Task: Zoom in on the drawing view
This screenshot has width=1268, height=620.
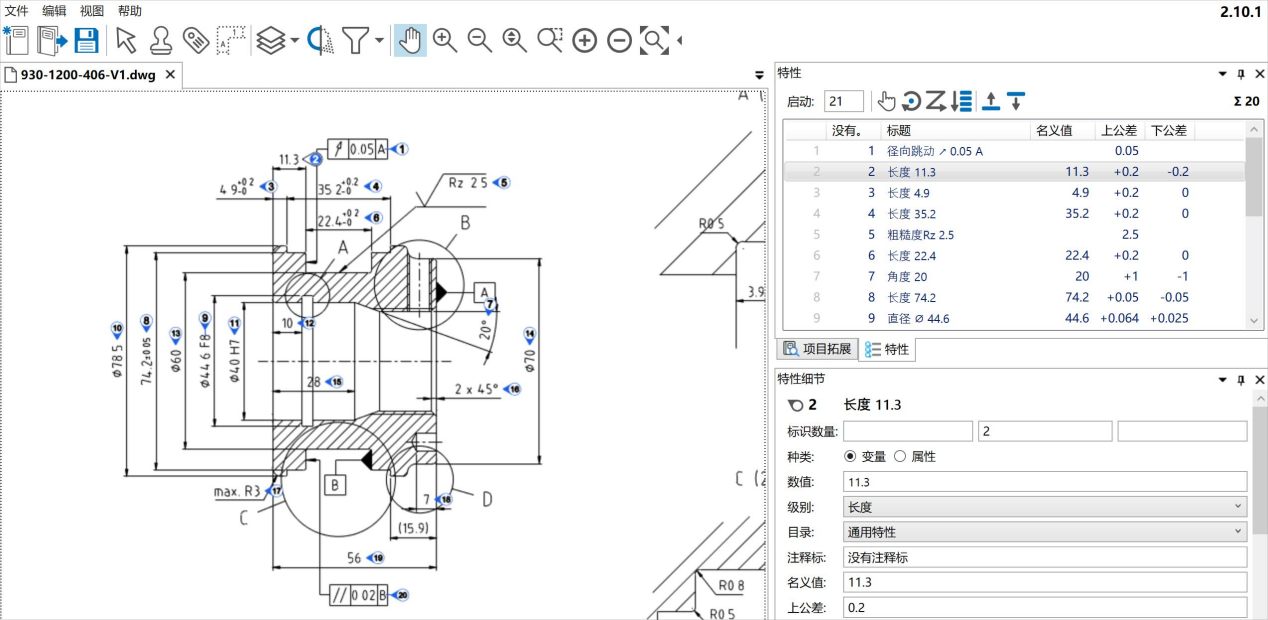Action: [x=445, y=40]
